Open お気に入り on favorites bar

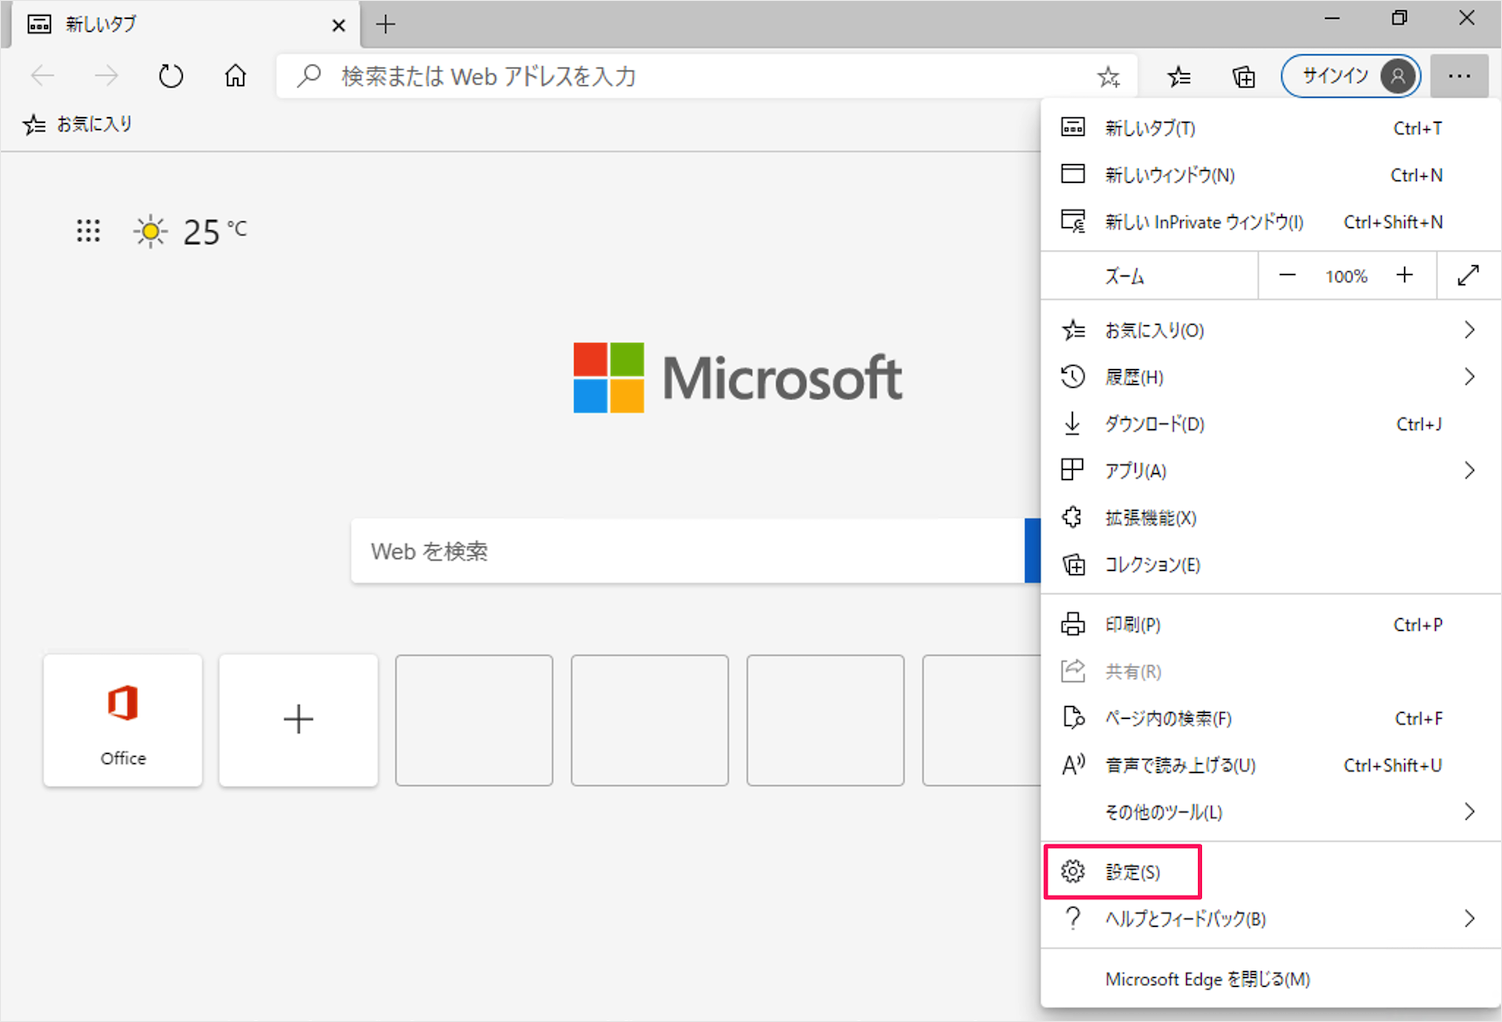[77, 124]
